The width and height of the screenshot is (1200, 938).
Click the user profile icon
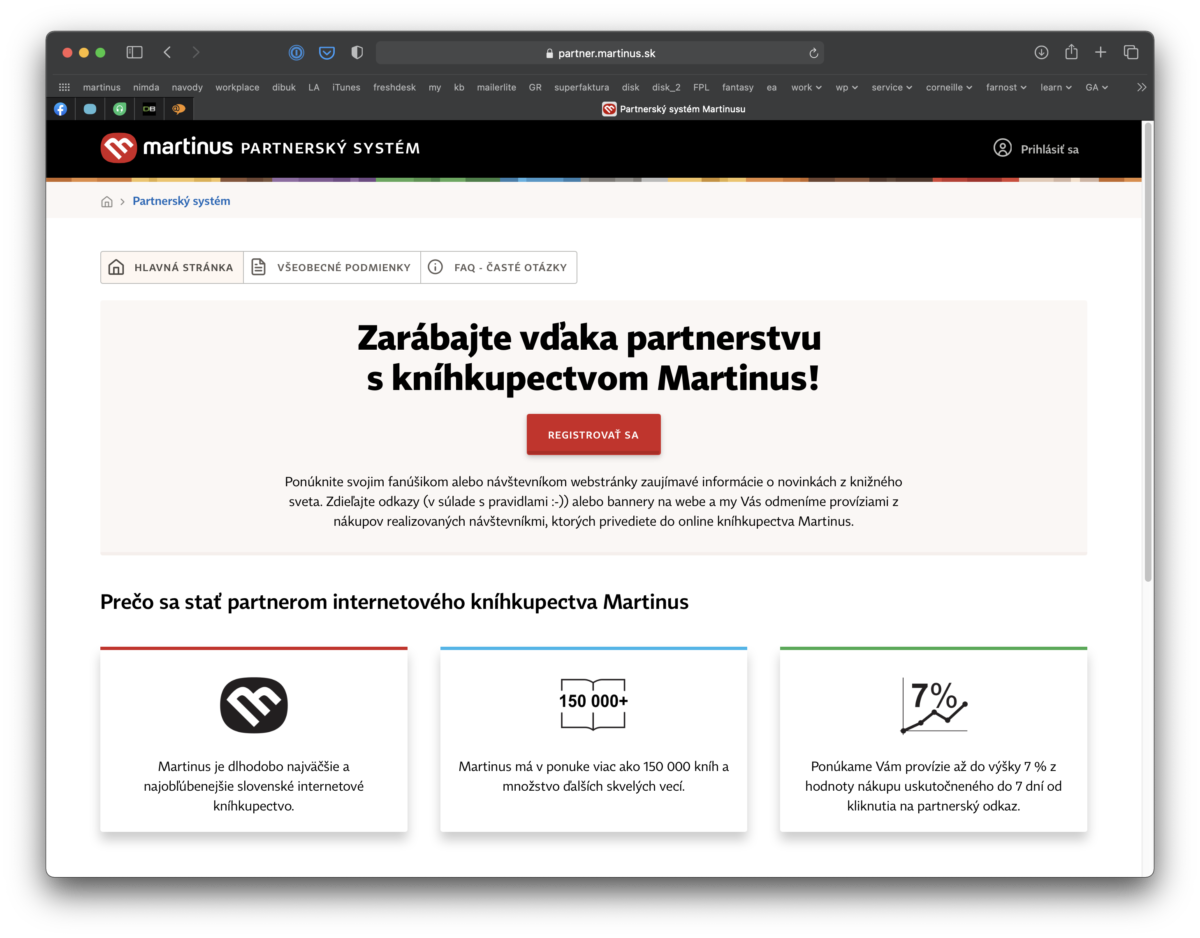(x=1002, y=148)
